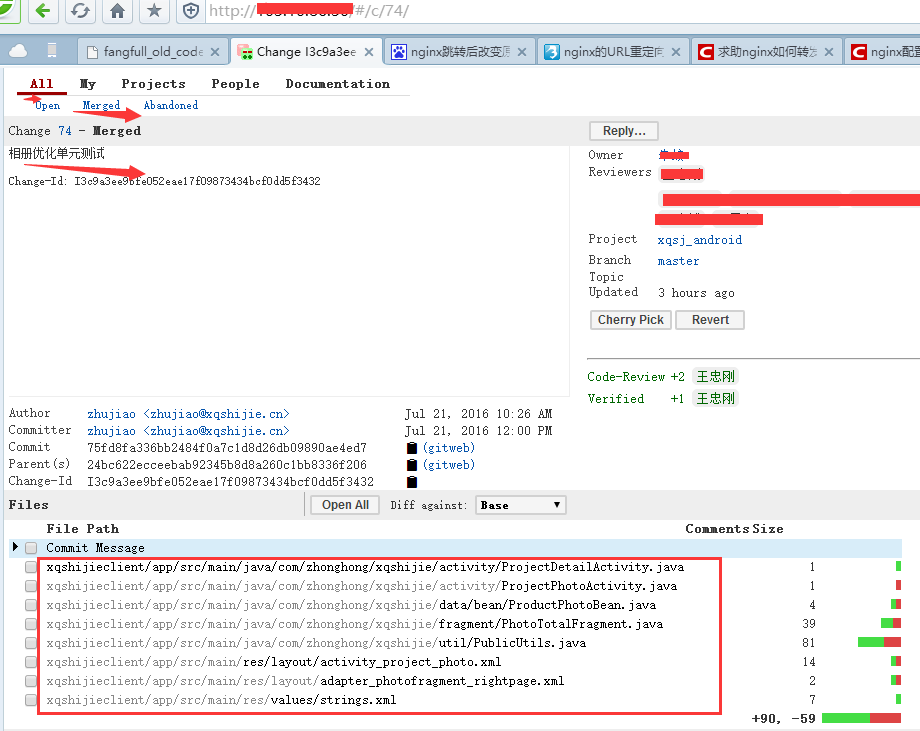Copy the Change-Id with clipboard icon

click(412, 482)
